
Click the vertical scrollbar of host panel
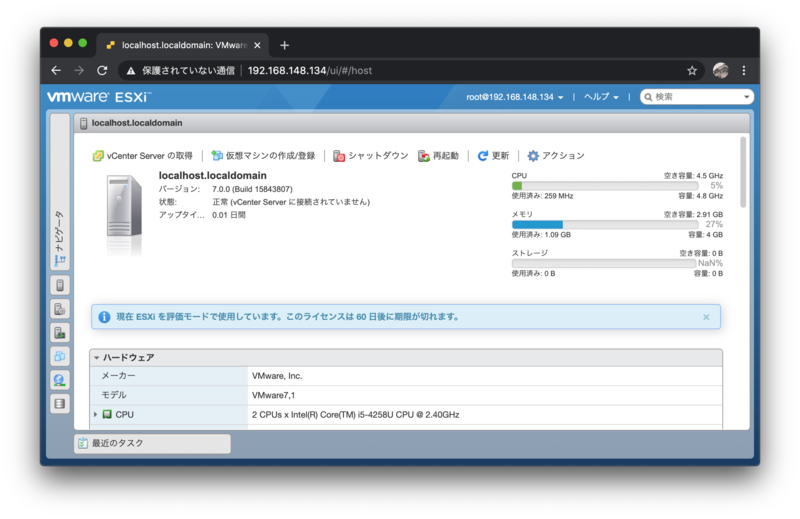(x=743, y=172)
